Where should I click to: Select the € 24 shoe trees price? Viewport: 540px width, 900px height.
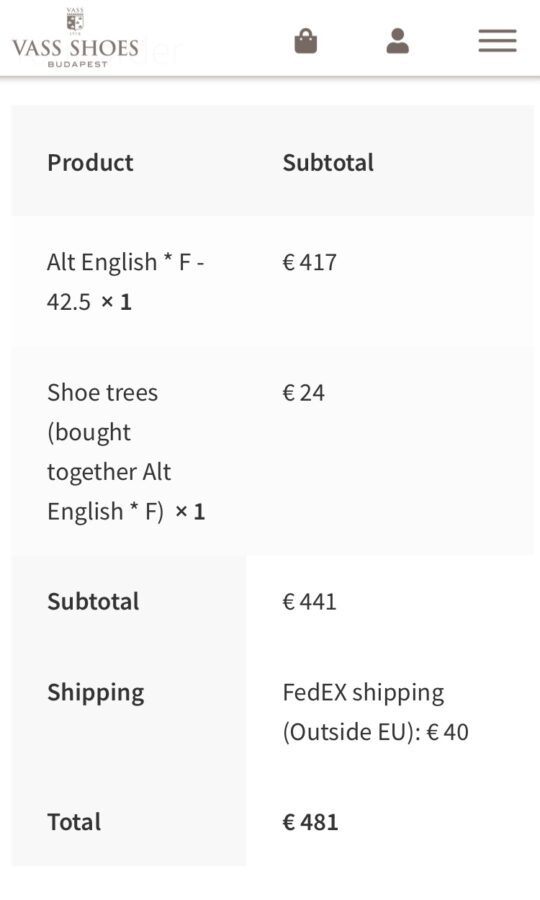303,393
